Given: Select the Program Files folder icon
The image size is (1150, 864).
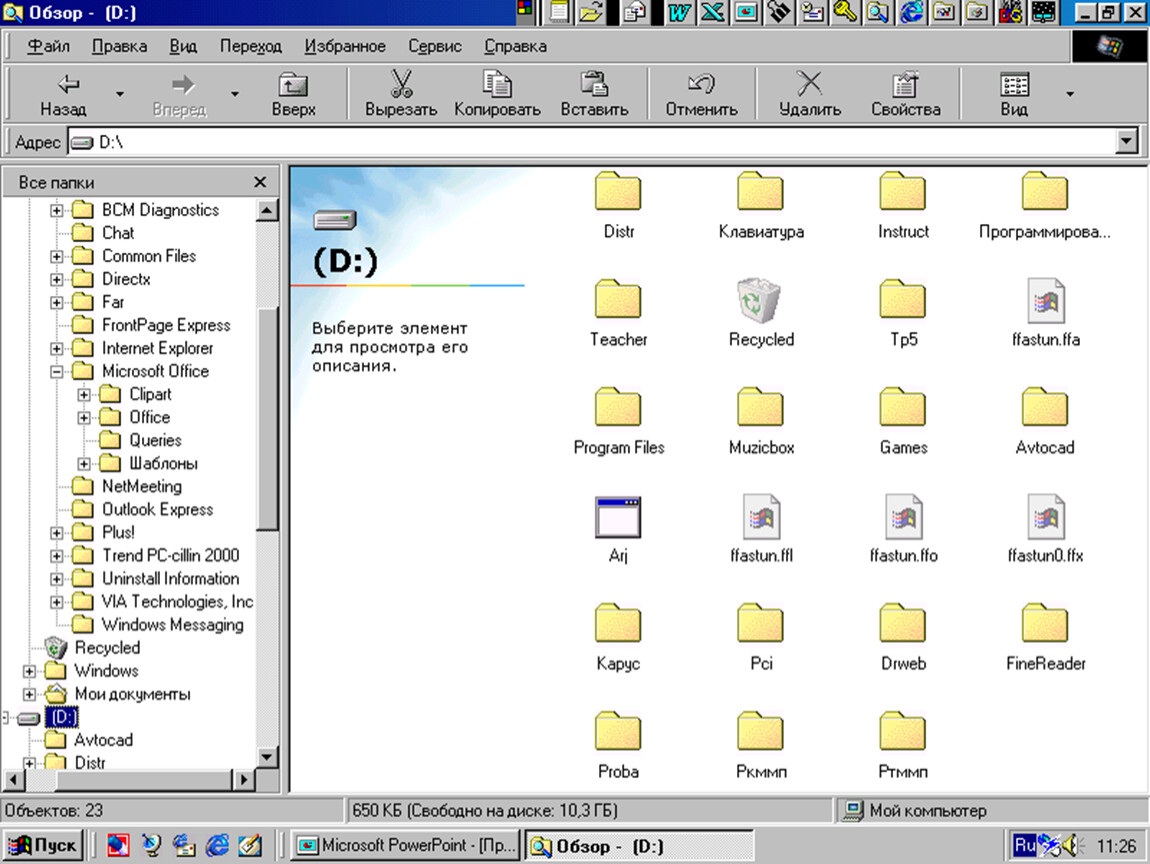Looking at the screenshot, I should (618, 407).
